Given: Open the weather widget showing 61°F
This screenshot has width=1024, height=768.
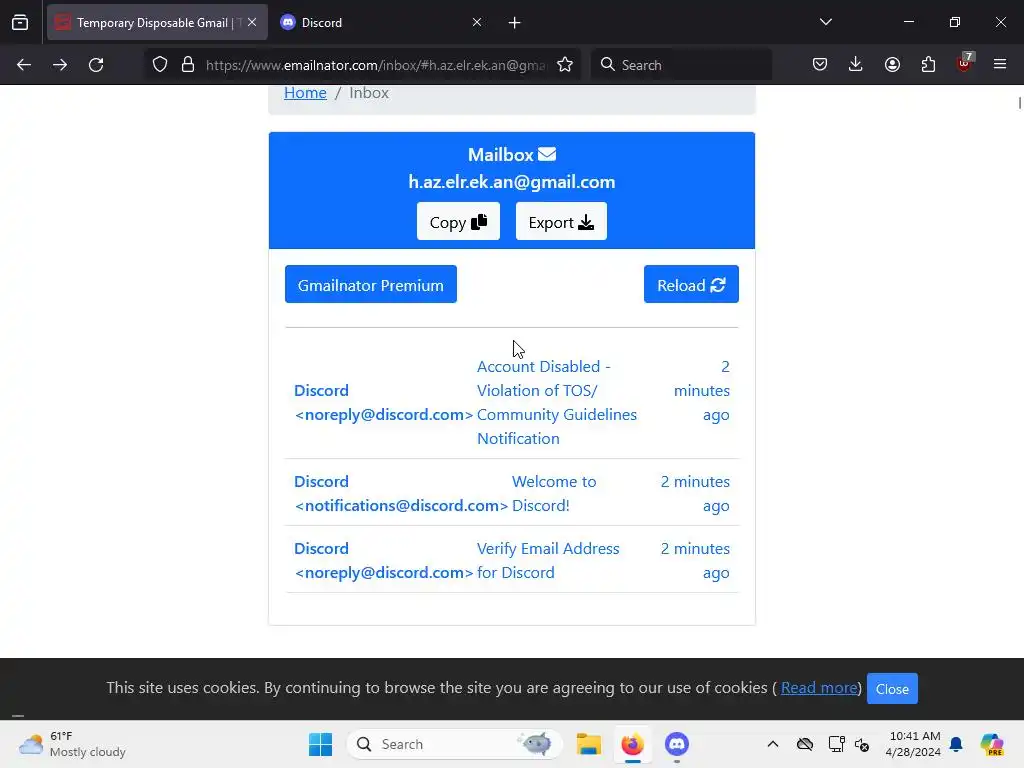Looking at the screenshot, I should tap(72, 744).
